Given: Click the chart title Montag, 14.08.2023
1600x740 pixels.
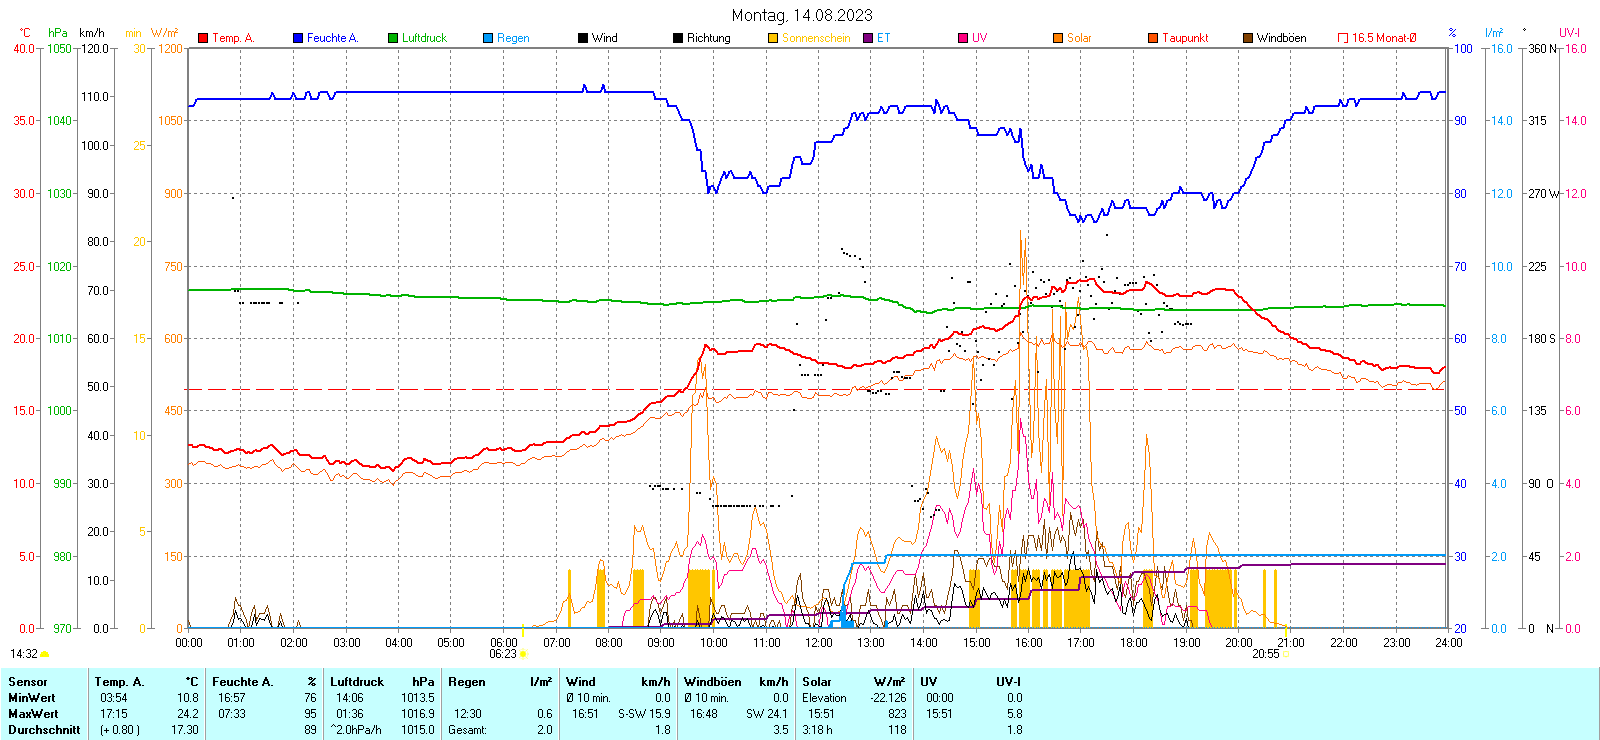Looking at the screenshot, I should coord(801,15).
